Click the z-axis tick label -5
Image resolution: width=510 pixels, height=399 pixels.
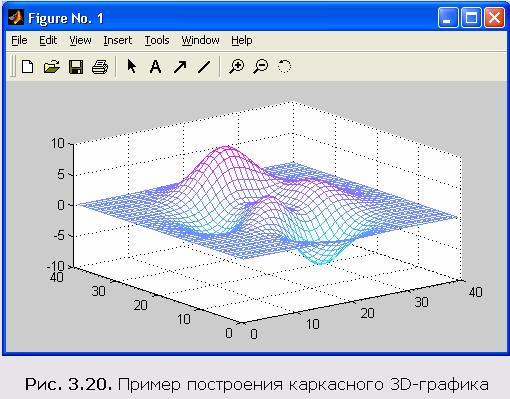[x=58, y=236]
